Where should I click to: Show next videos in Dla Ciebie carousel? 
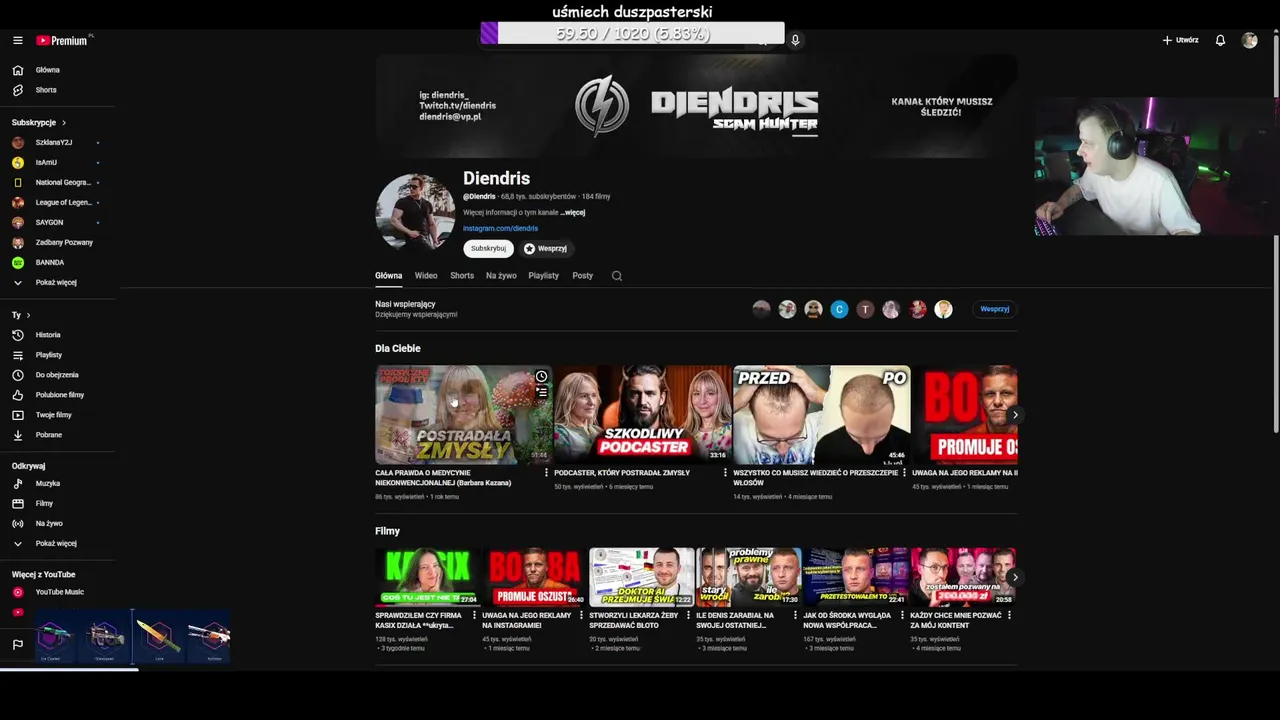tap(1015, 415)
